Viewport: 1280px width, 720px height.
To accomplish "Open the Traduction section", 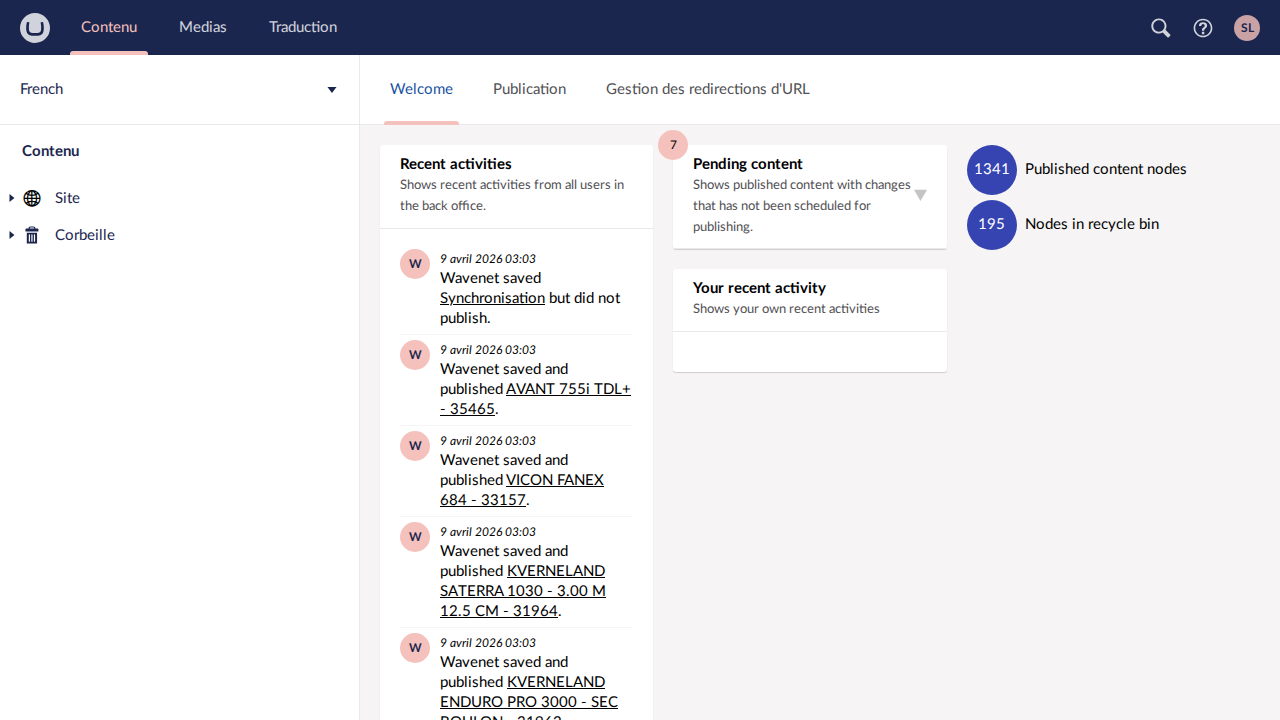I will point(303,27).
